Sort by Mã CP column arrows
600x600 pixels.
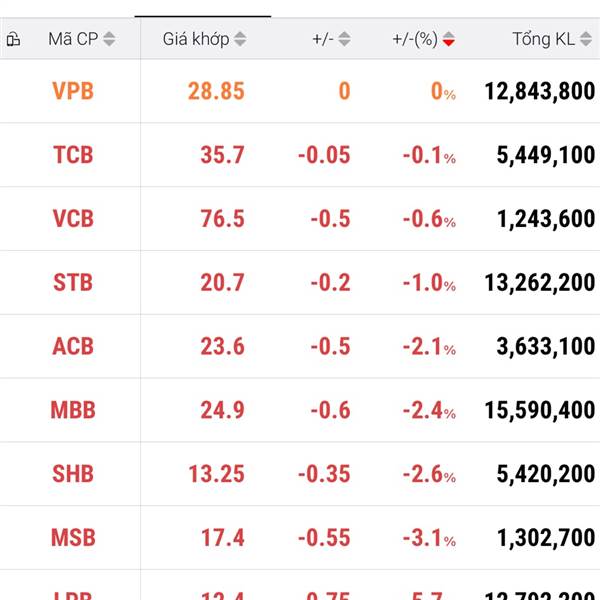pyautogui.click(x=109, y=39)
